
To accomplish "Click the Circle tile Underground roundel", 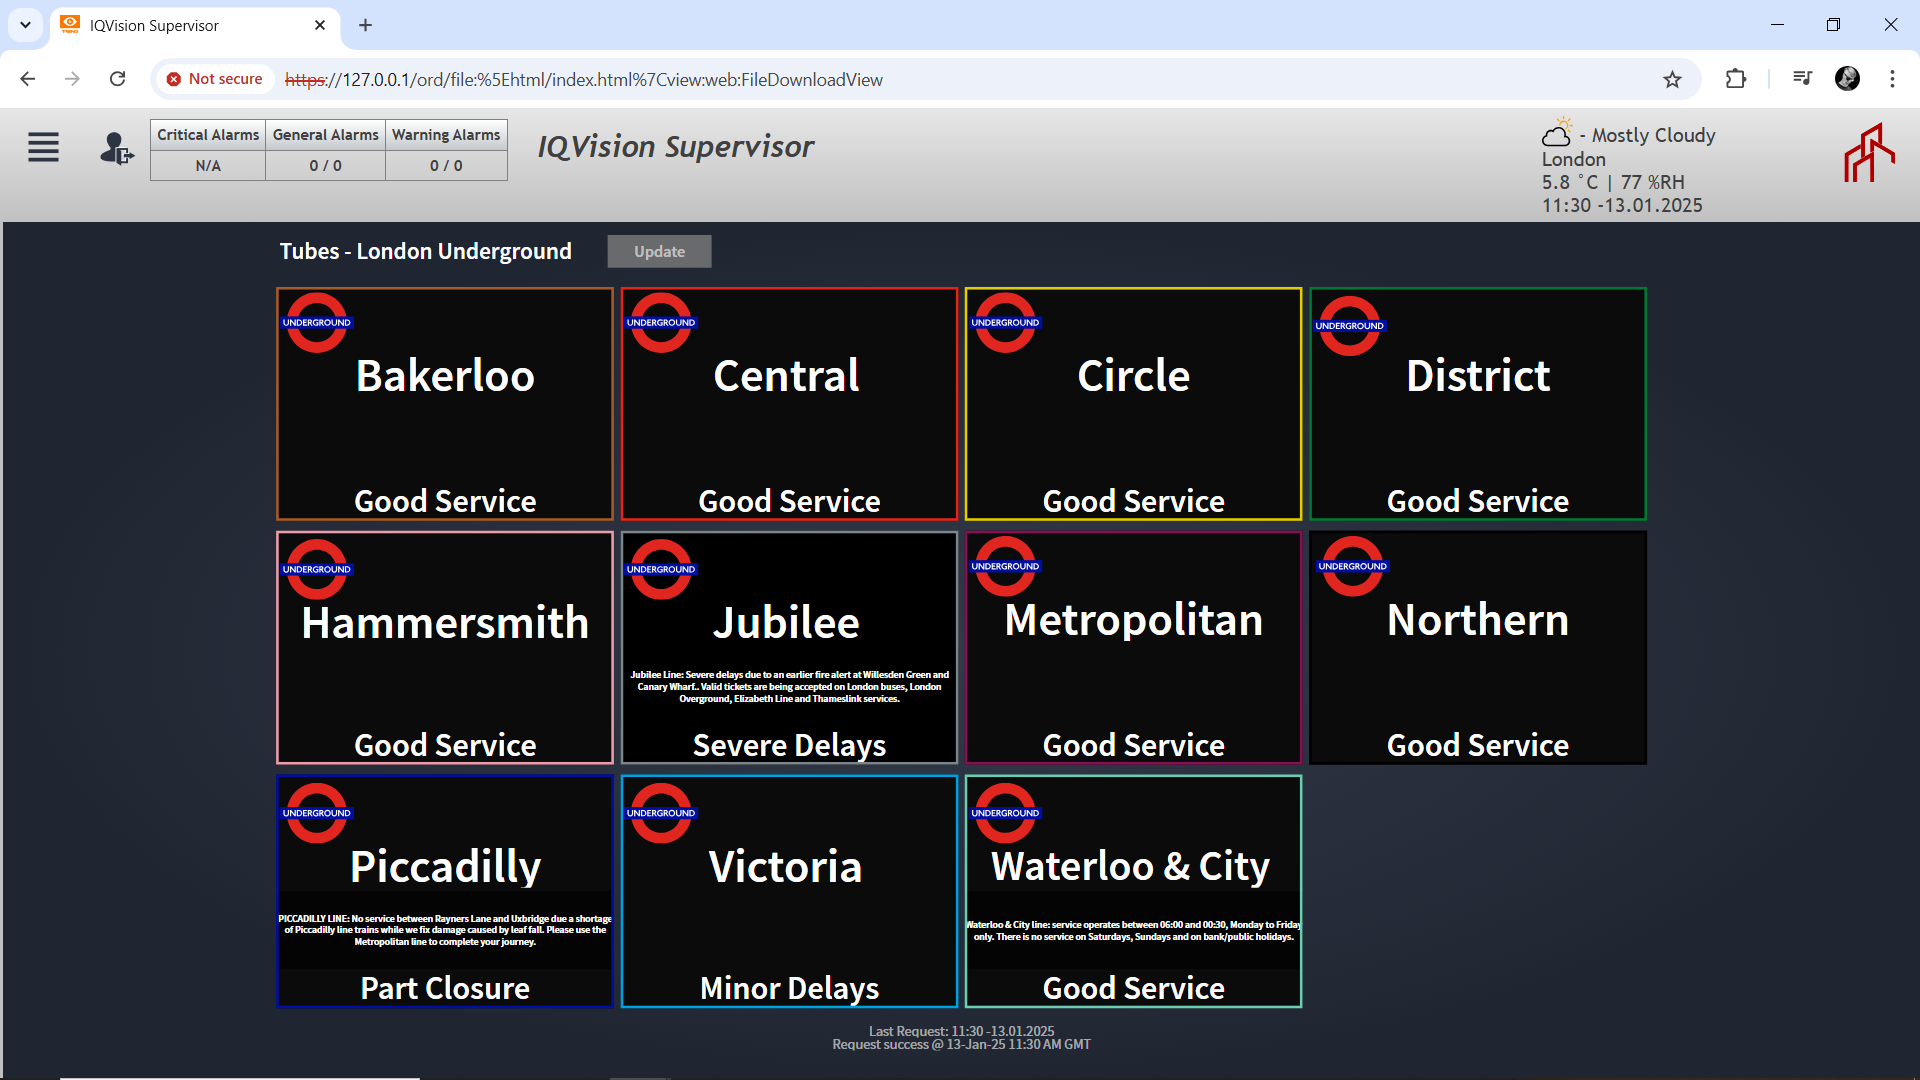I will pos(1005,322).
